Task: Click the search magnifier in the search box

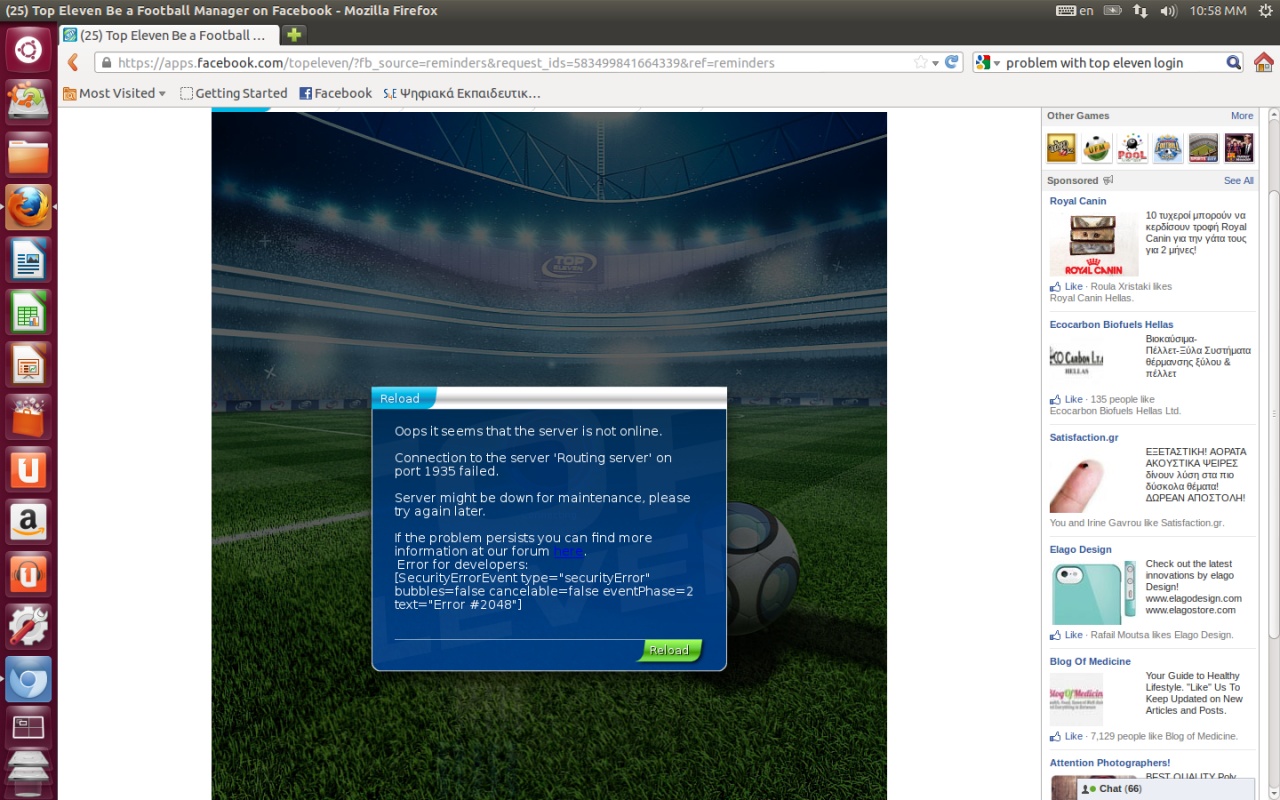Action: (x=1234, y=62)
